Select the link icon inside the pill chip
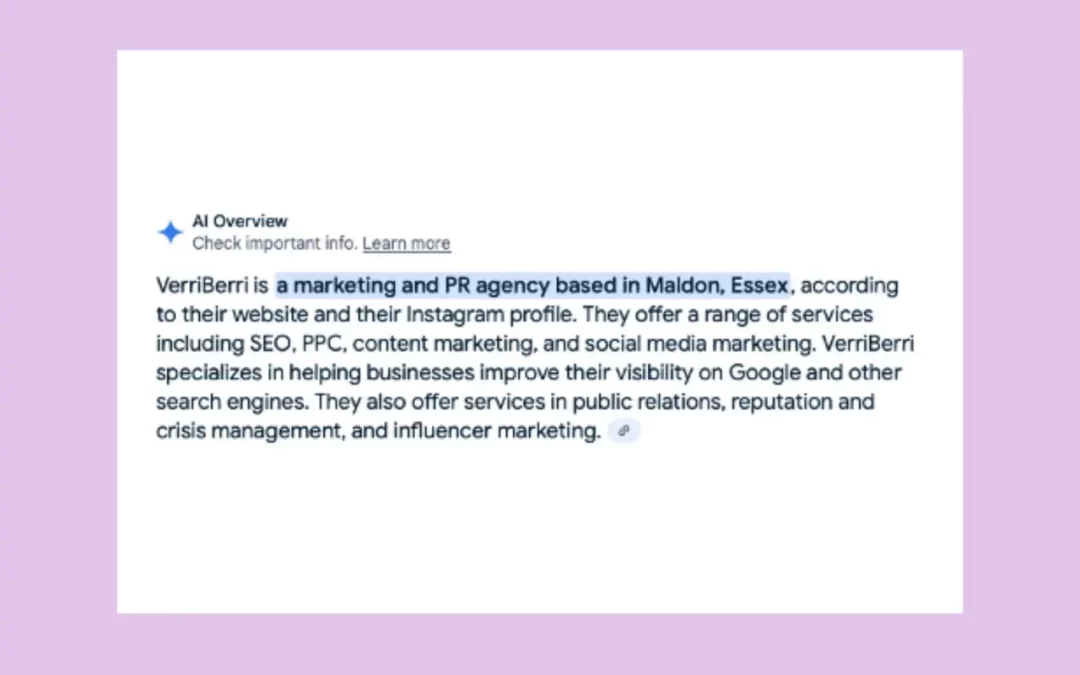The height and width of the screenshot is (675, 1080). click(x=624, y=430)
